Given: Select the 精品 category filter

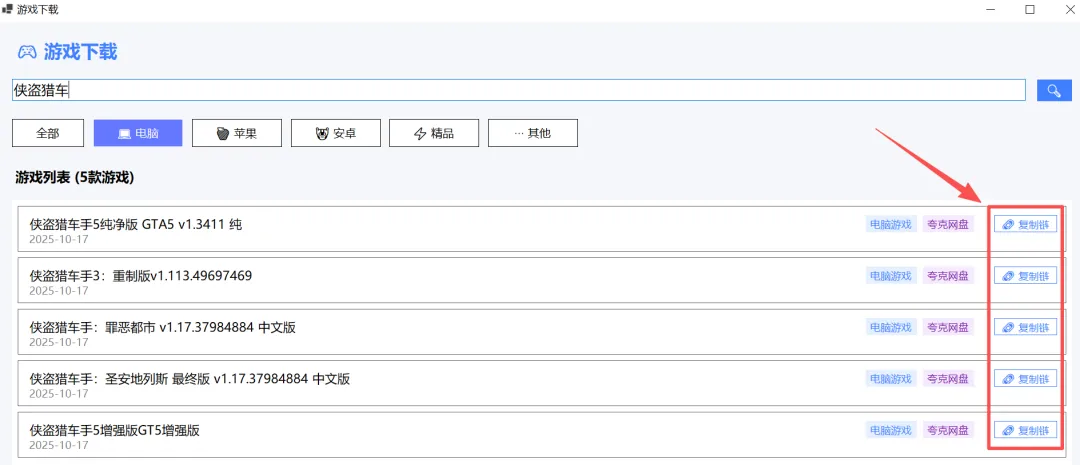Looking at the screenshot, I should pyautogui.click(x=434, y=134).
